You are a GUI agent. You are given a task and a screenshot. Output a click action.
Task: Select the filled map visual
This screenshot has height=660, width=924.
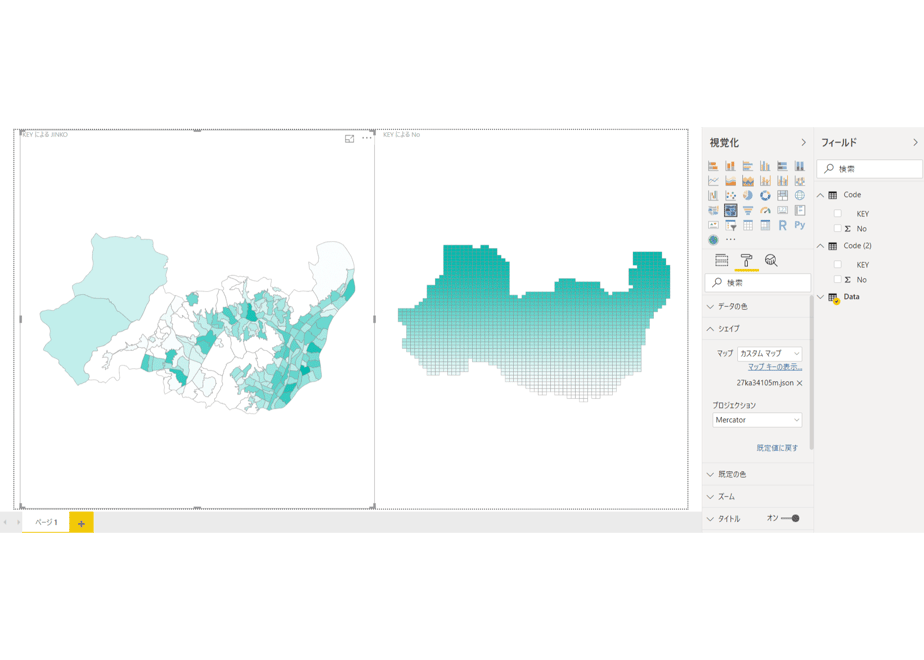(713, 210)
